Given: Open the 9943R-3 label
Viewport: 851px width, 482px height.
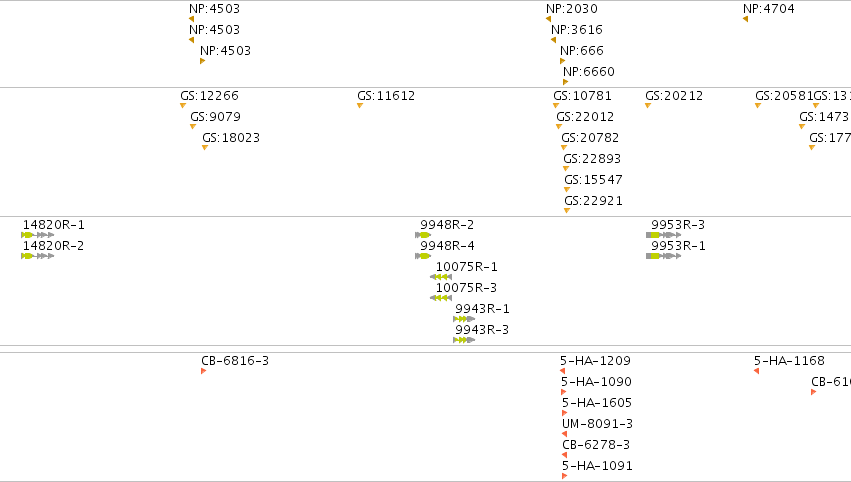Looking at the screenshot, I should pos(482,330).
